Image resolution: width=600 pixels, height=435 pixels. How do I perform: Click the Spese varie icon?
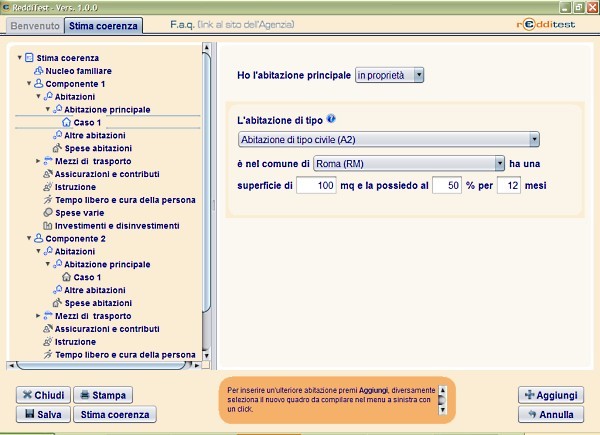point(48,212)
